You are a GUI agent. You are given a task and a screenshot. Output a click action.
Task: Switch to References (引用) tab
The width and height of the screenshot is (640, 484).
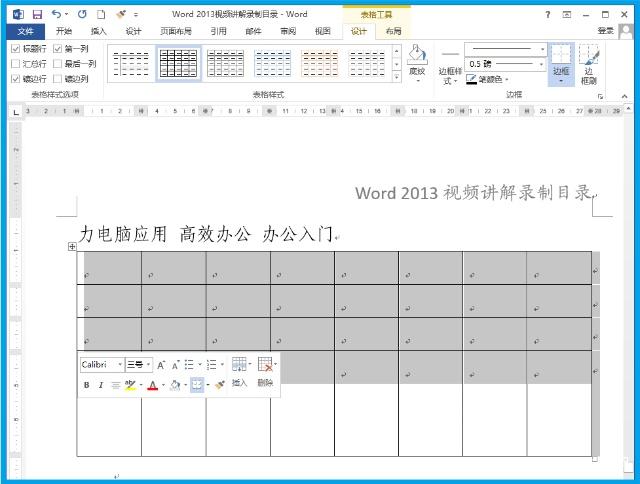click(218, 31)
